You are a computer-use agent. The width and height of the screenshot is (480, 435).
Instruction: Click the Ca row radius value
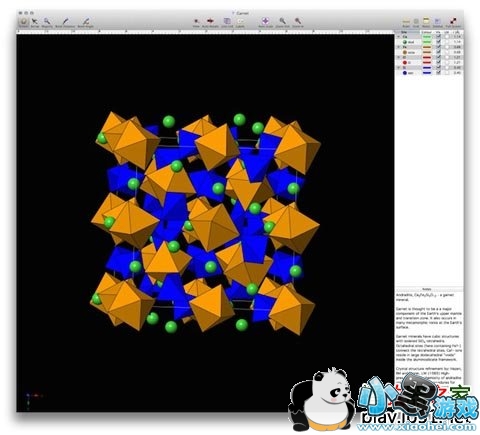(x=457, y=37)
